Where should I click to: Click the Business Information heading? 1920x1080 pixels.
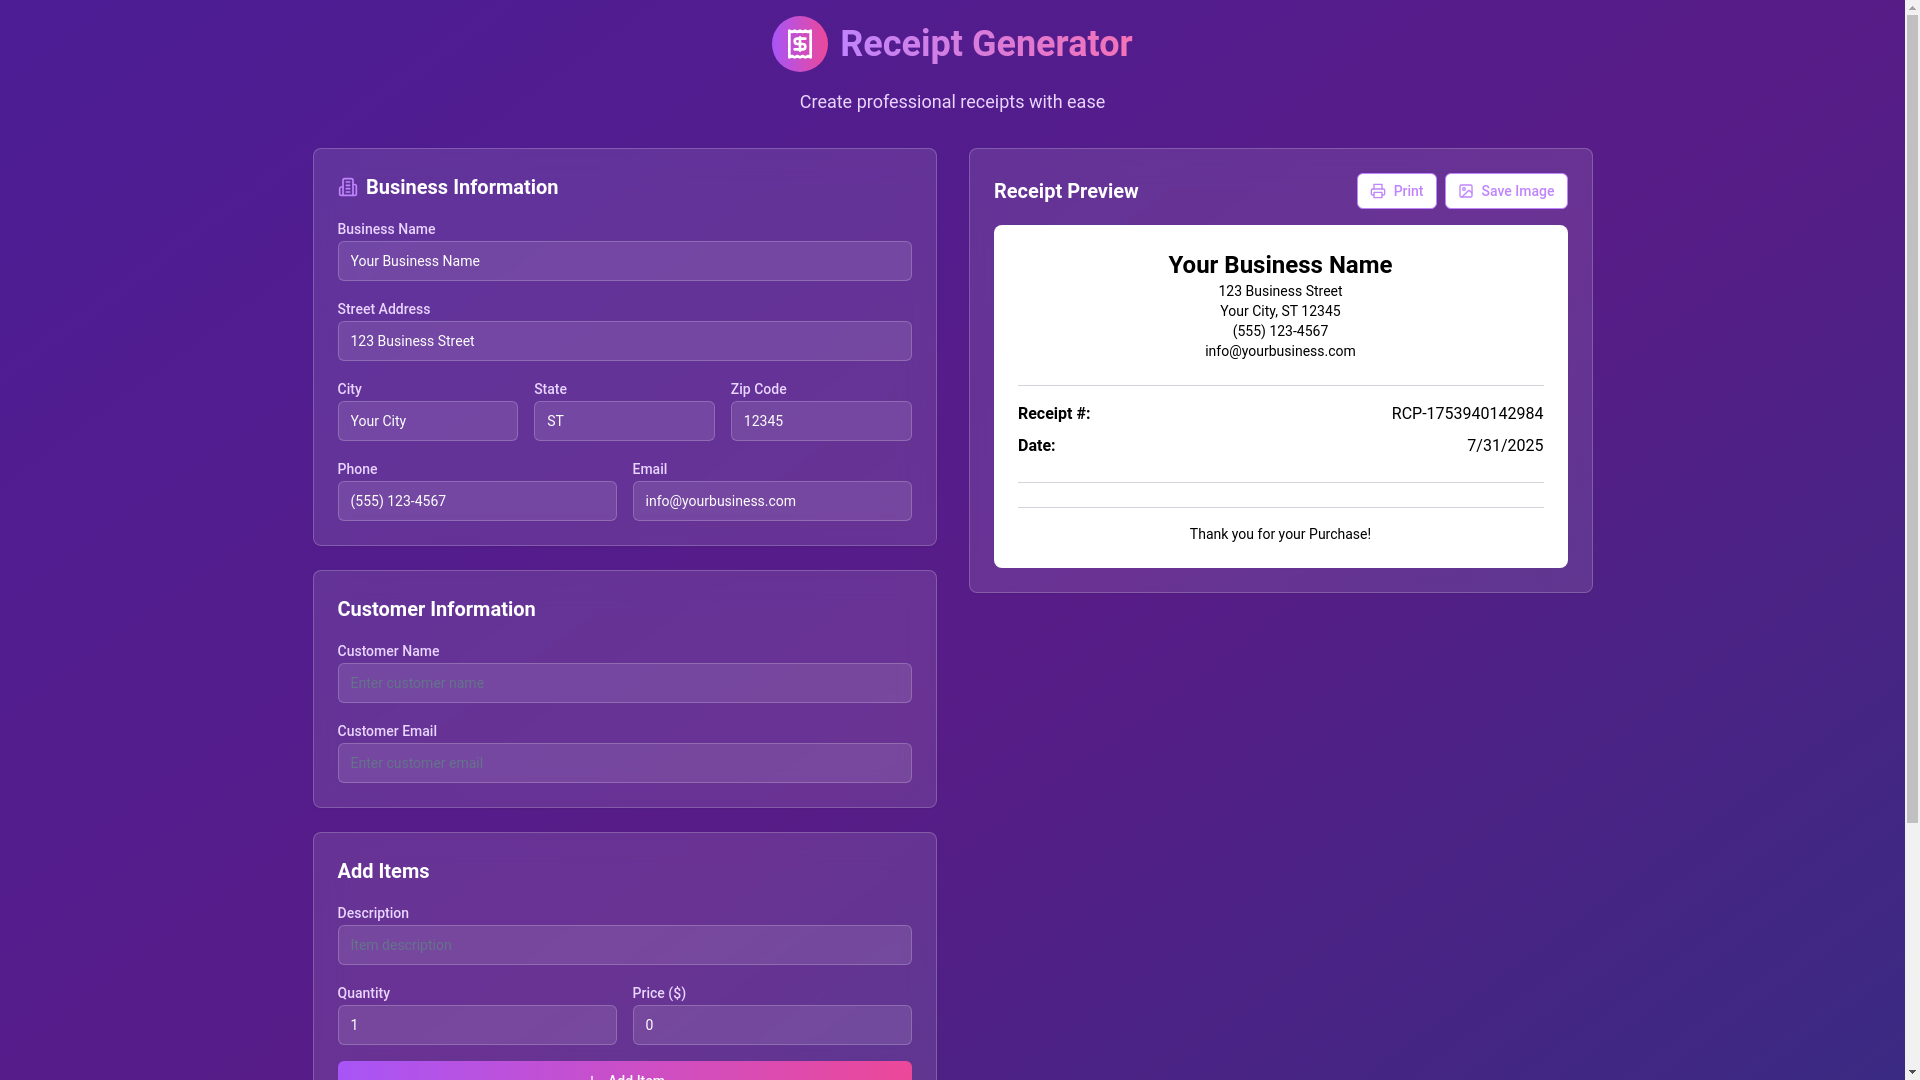[x=462, y=187]
